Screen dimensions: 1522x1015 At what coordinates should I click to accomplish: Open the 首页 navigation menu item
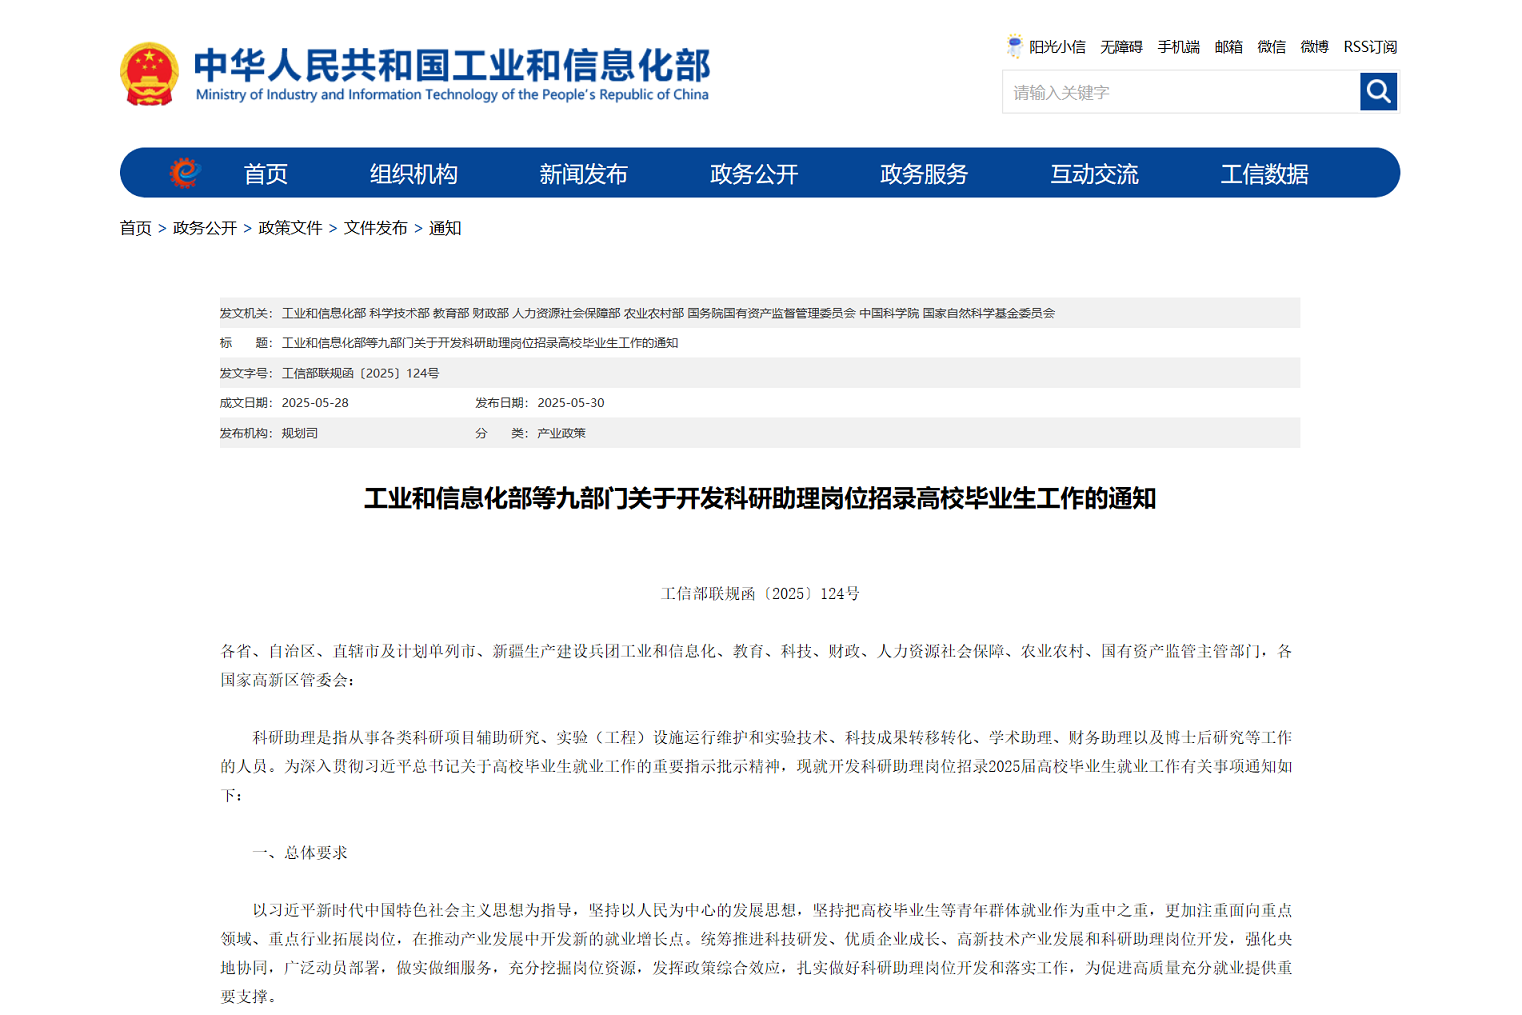click(265, 174)
